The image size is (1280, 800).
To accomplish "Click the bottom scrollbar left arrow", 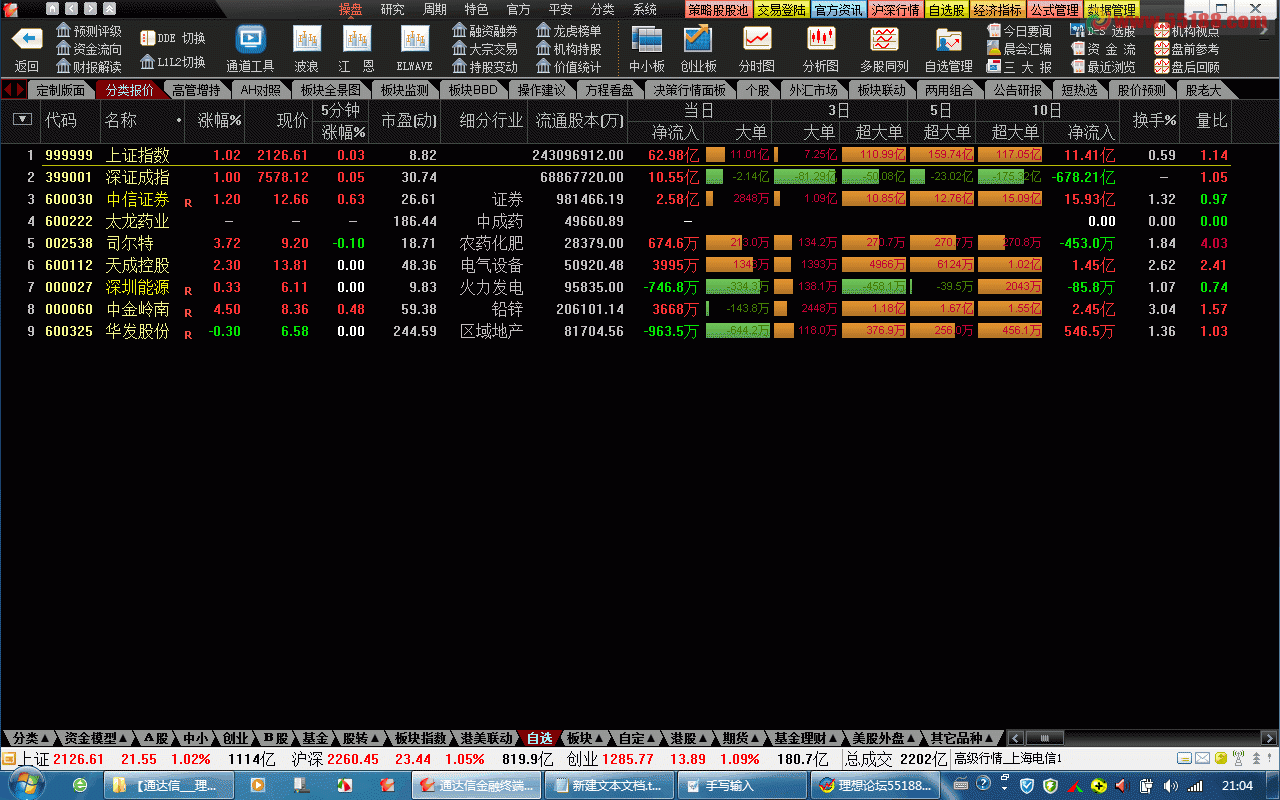I will pyautogui.click(x=1015, y=738).
